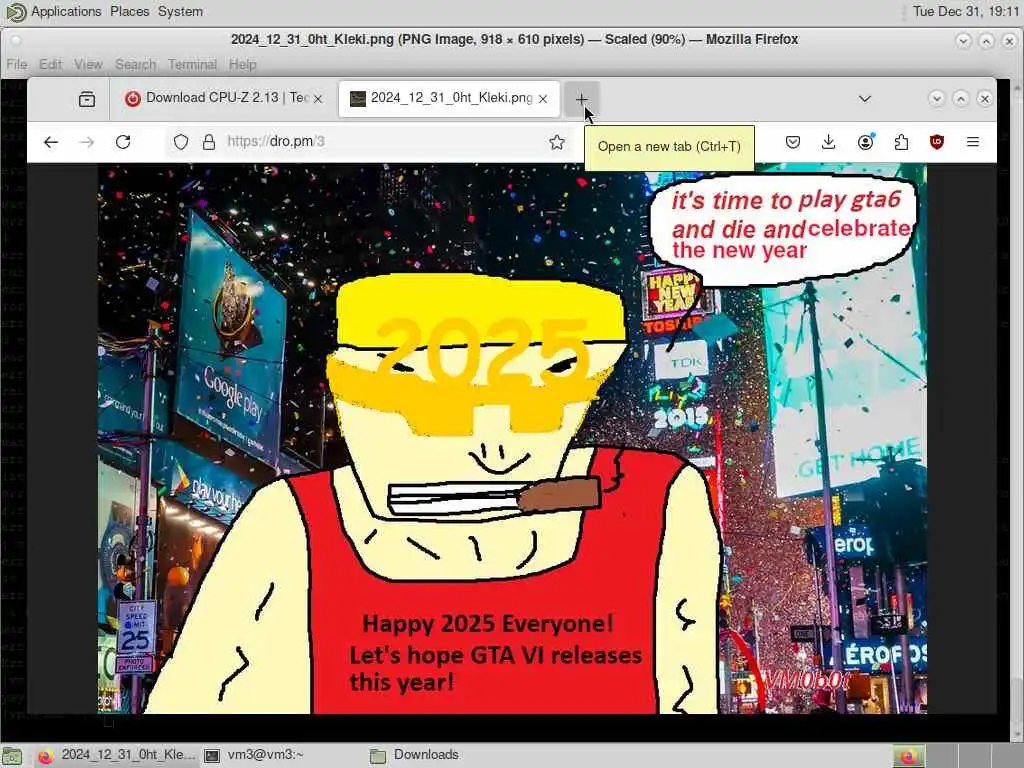This screenshot has height=768, width=1024.
Task: Open the Edit menu in terminal window
Action: click(x=50, y=65)
